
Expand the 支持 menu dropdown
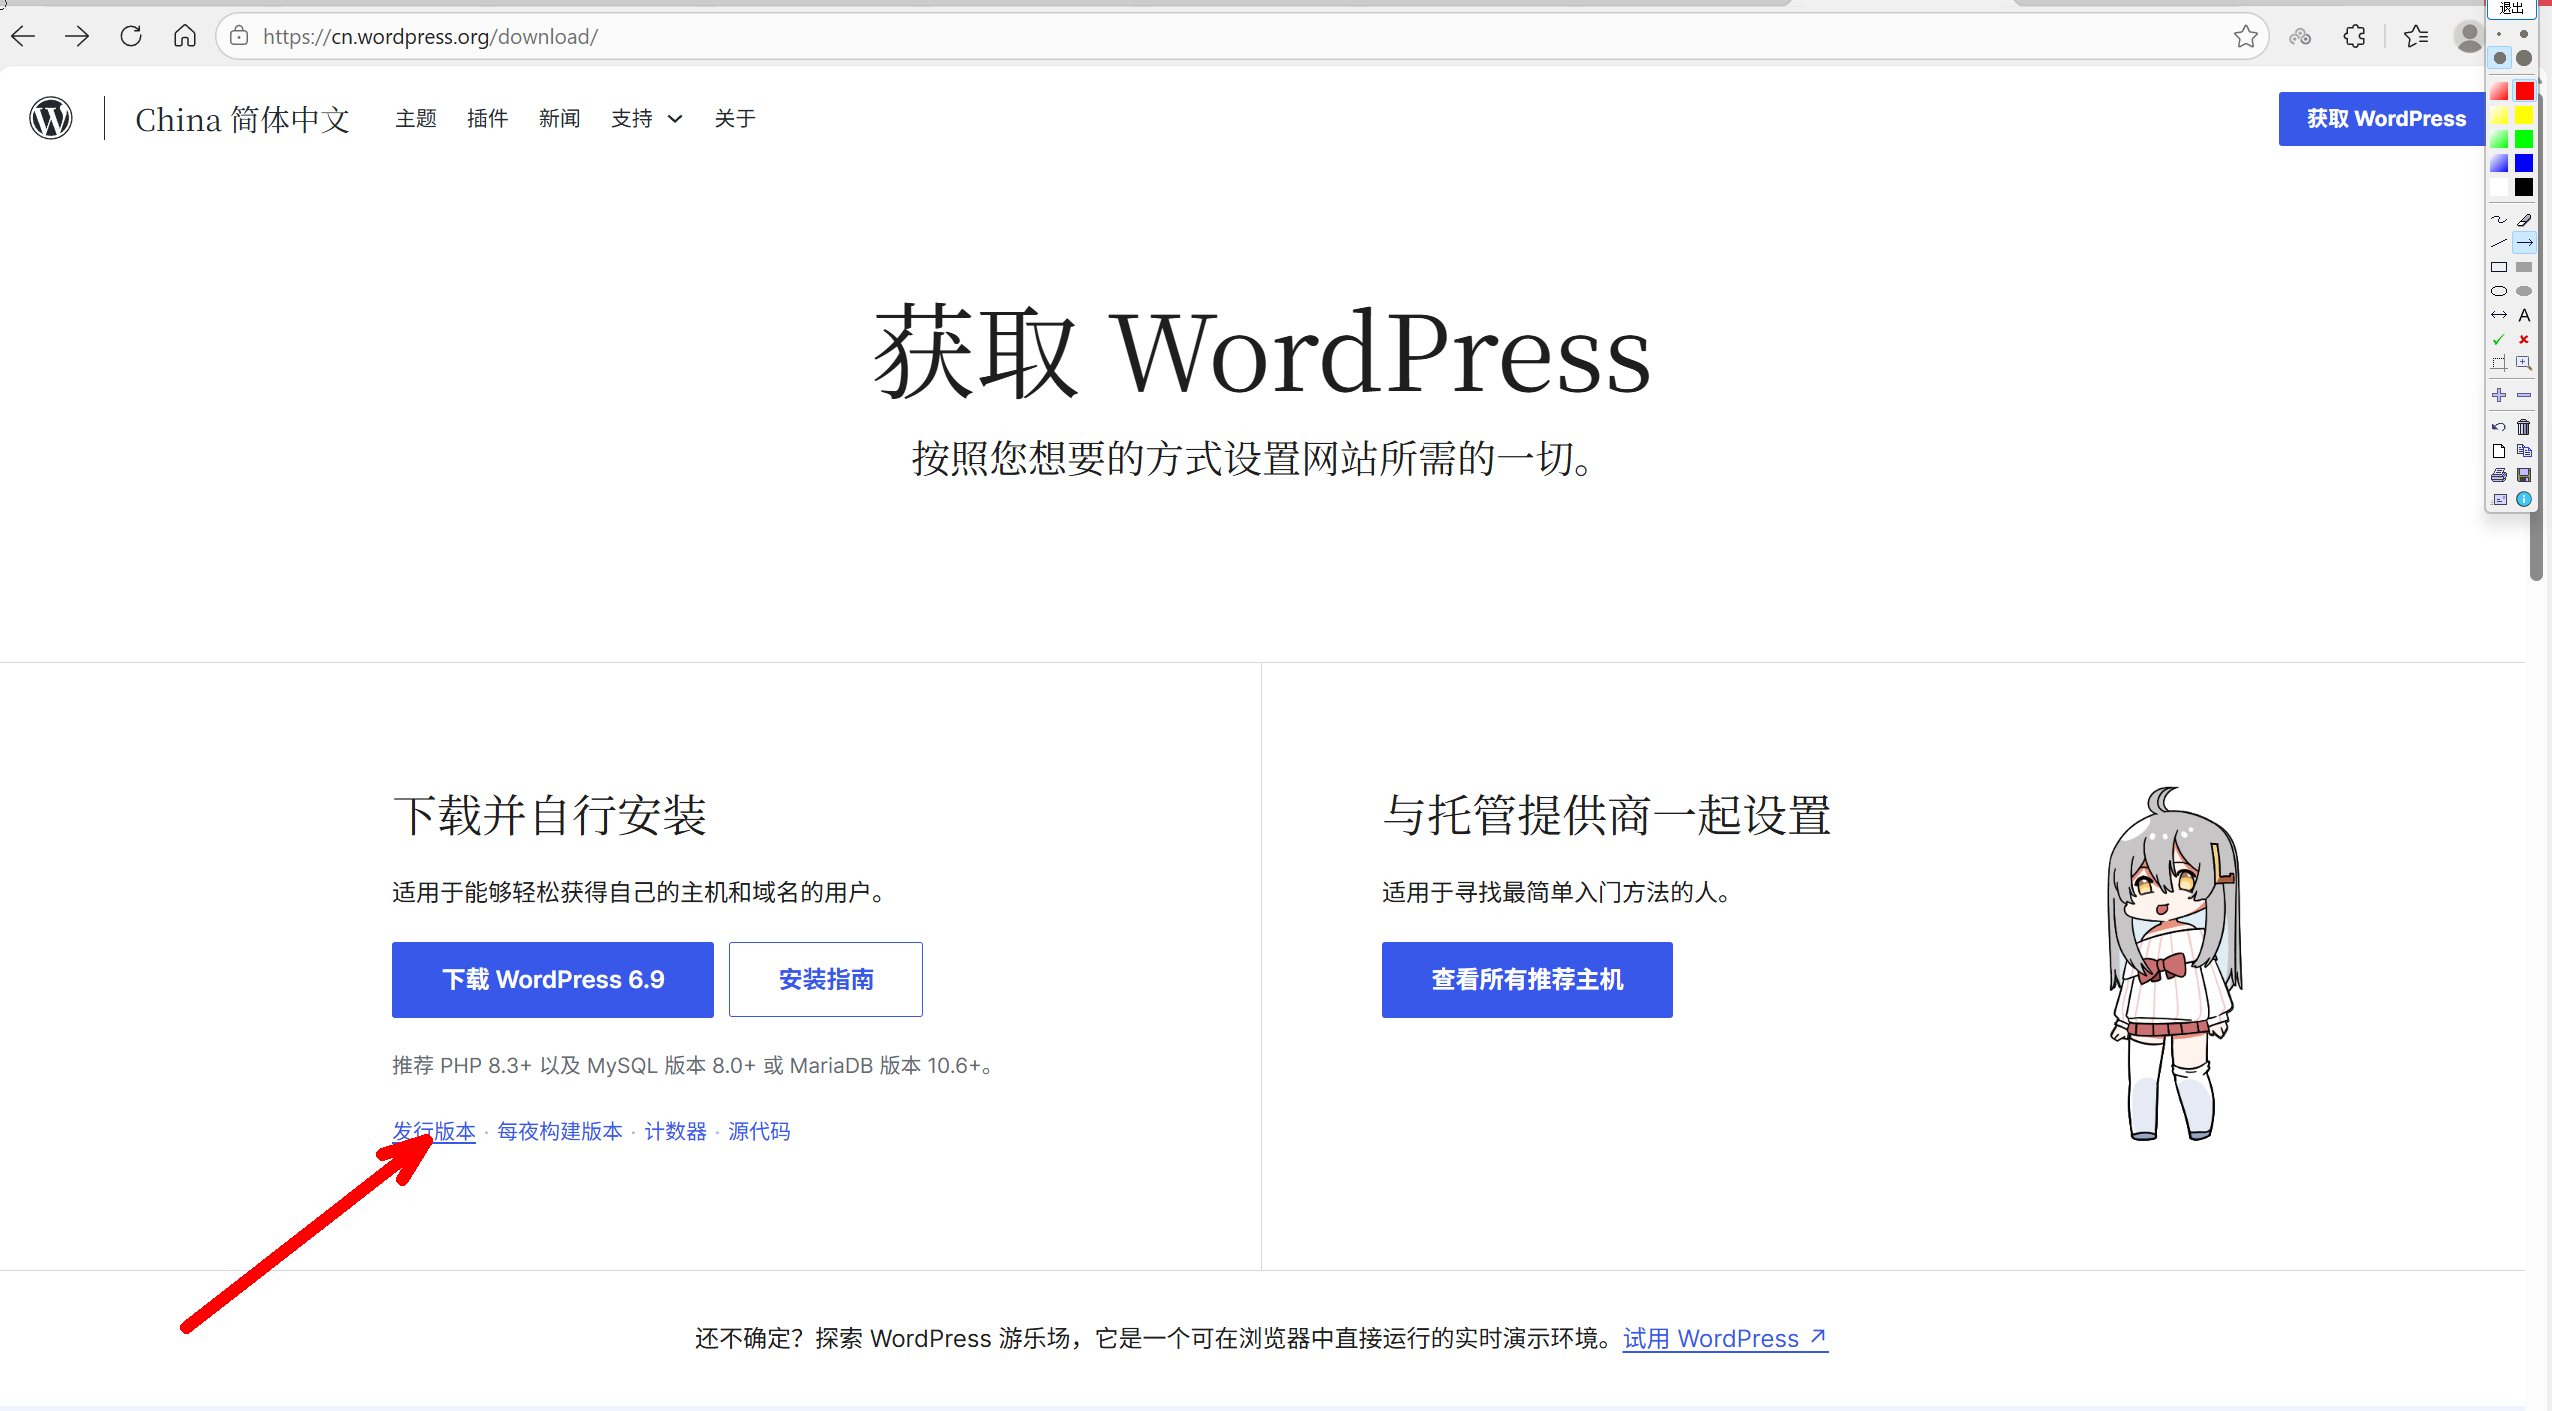click(x=646, y=119)
